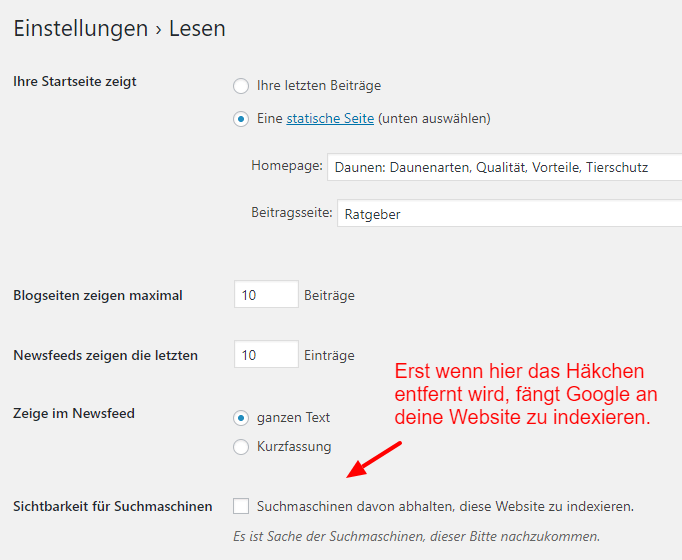682x560 pixels.
Task: Click the 'Beitragsseite:' field label
Action: pos(292,213)
